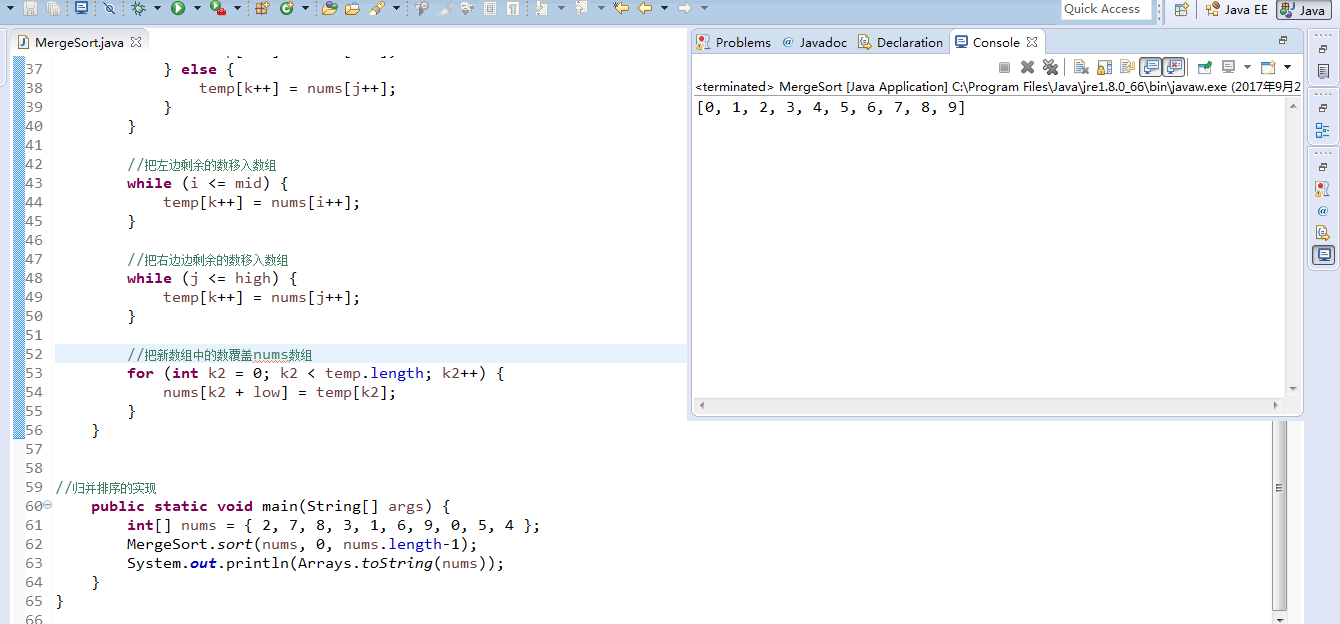Click the Open Perspective icon
Image resolution: width=1340 pixels, height=624 pixels.
coord(1182,9)
